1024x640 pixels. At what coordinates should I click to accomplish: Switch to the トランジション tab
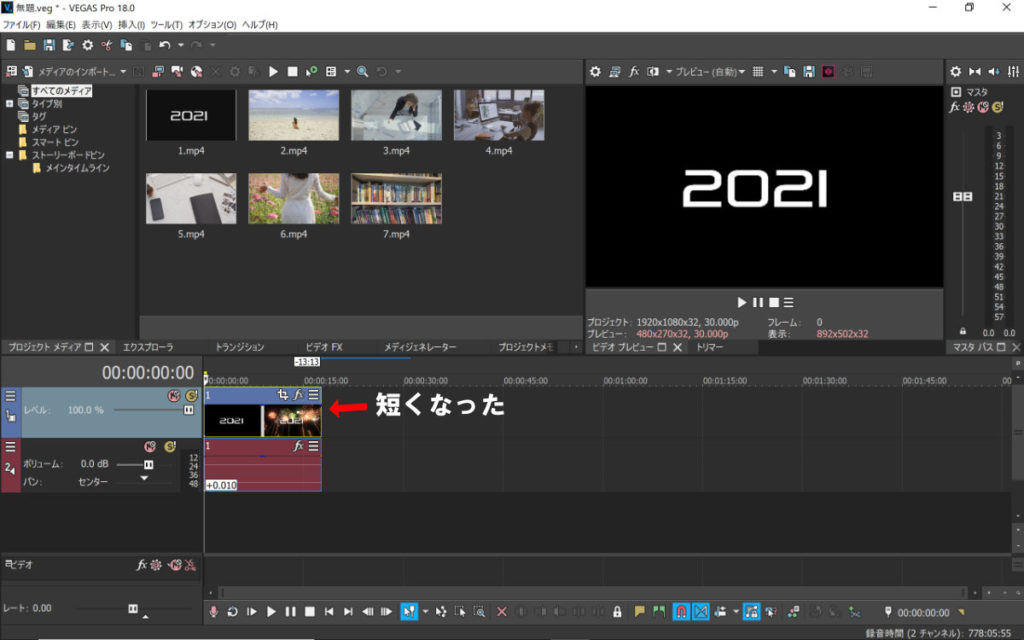(240, 347)
